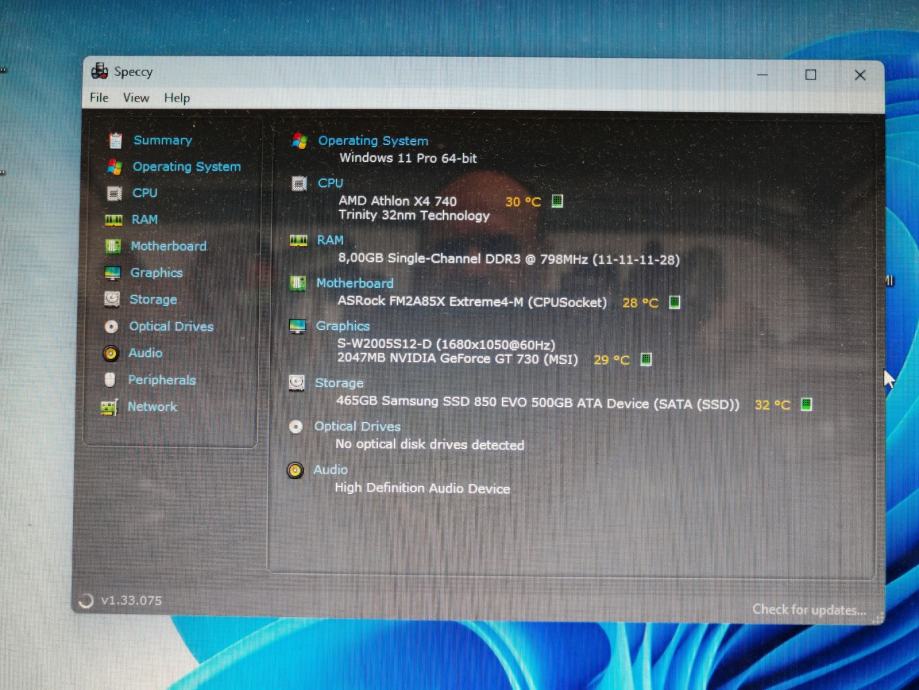The width and height of the screenshot is (919, 690).
Task: Click the Storage drive icon in sidebar
Action: pos(112,300)
